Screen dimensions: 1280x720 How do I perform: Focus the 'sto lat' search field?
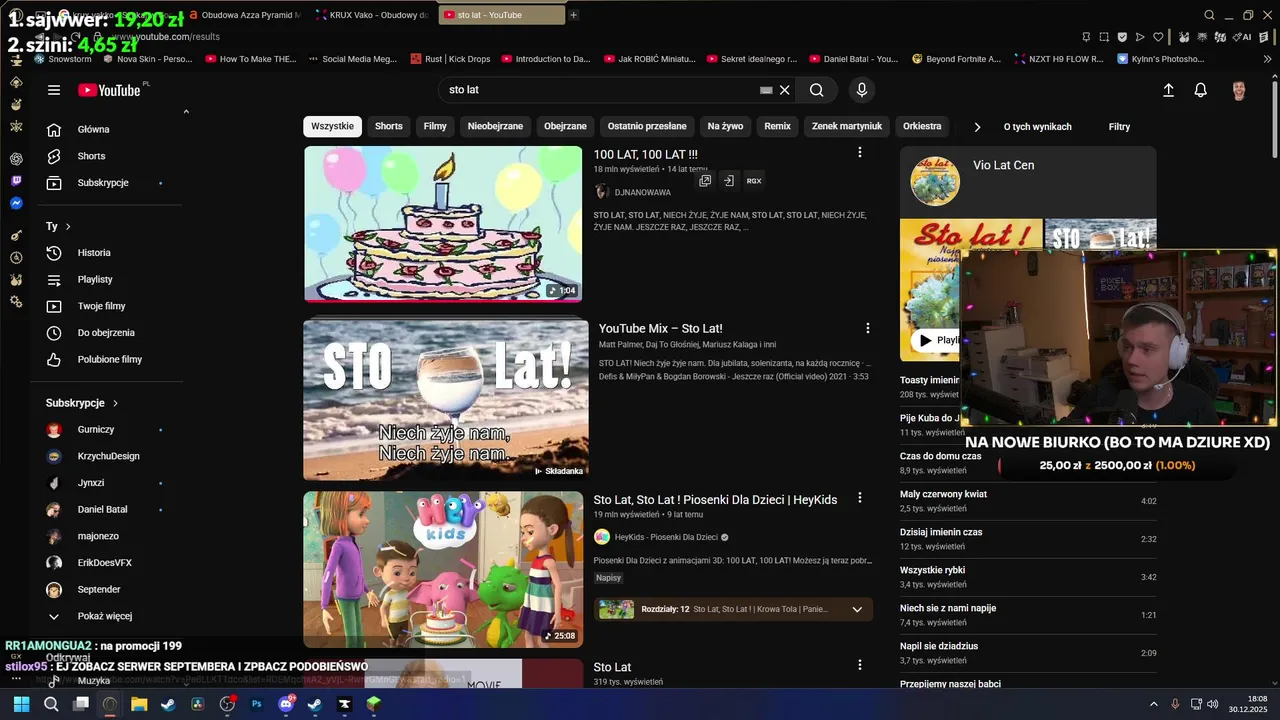pos(600,90)
